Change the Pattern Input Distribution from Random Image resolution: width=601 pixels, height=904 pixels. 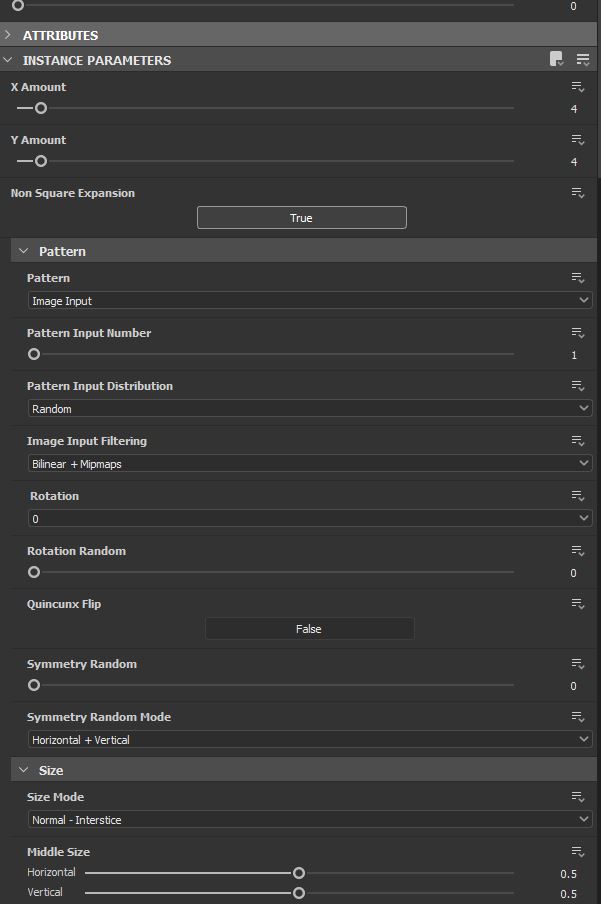pos(306,408)
